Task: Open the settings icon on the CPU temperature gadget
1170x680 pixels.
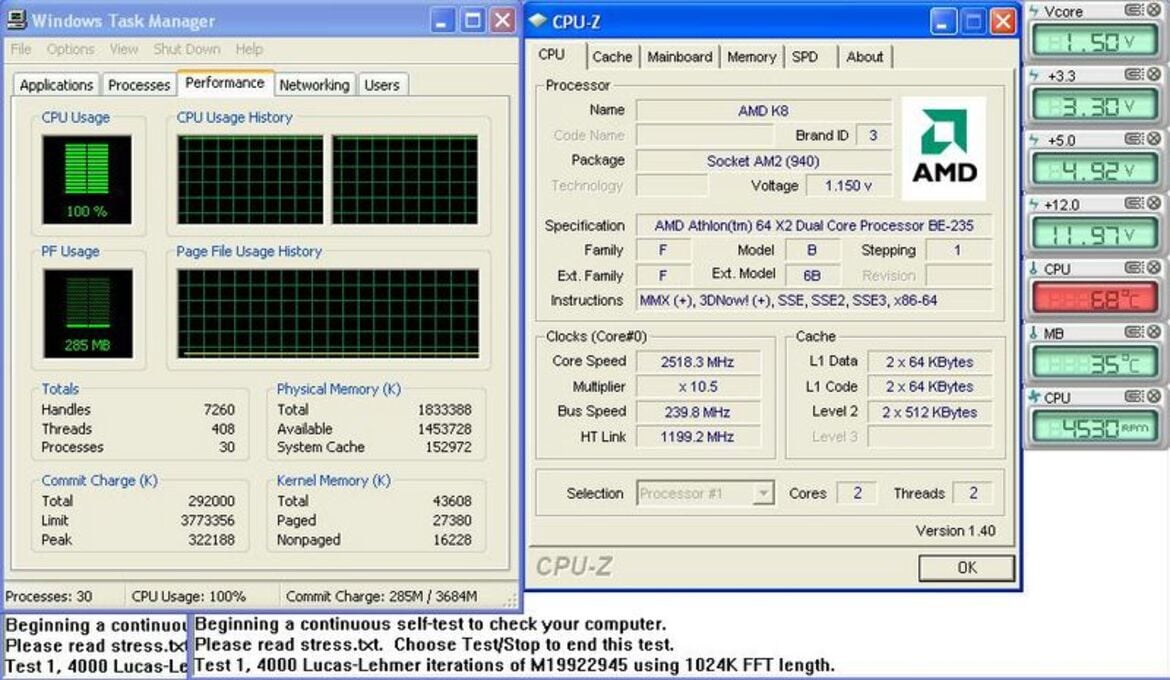Action: click(x=1133, y=267)
